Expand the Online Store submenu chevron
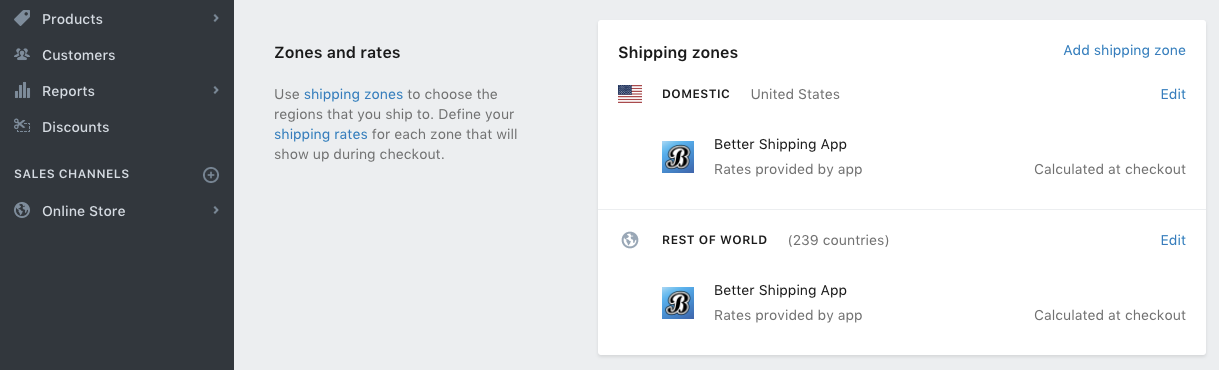Image resolution: width=1219 pixels, height=370 pixels. (216, 211)
